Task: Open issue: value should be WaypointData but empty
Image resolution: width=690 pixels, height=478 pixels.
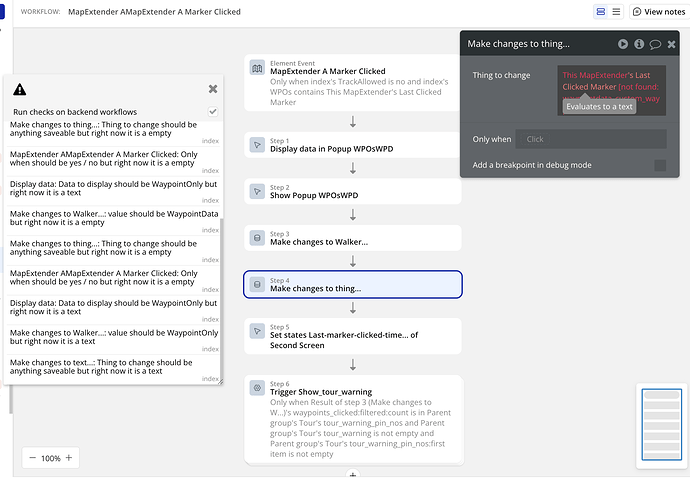Action: coord(114,221)
